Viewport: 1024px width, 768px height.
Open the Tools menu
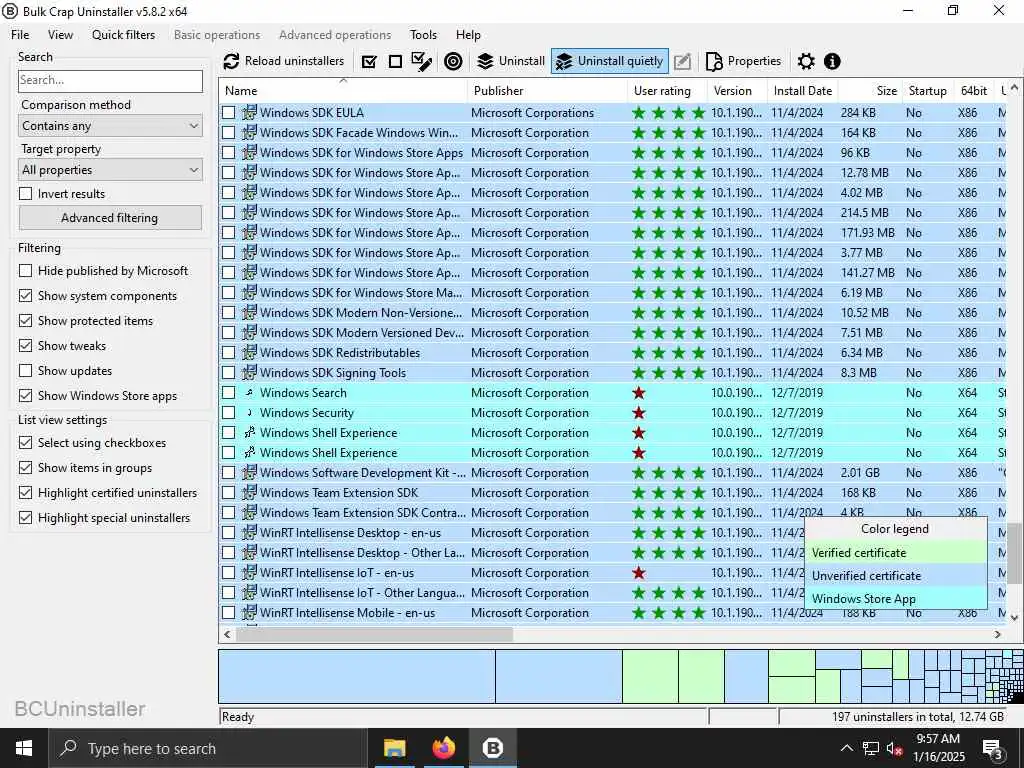click(x=423, y=35)
